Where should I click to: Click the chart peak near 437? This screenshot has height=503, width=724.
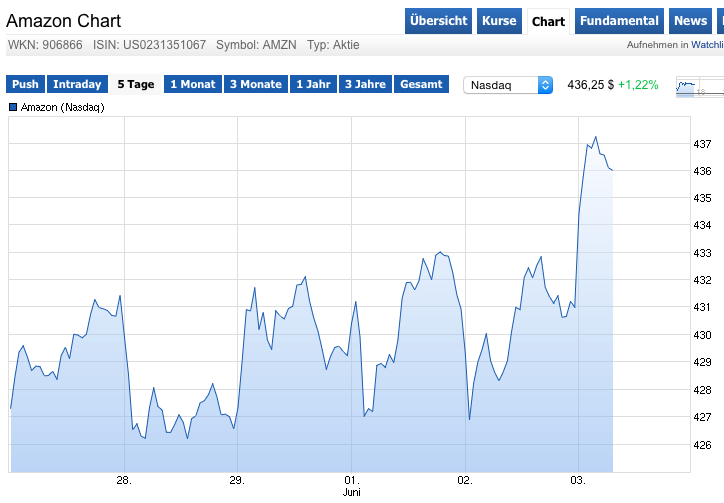595,138
